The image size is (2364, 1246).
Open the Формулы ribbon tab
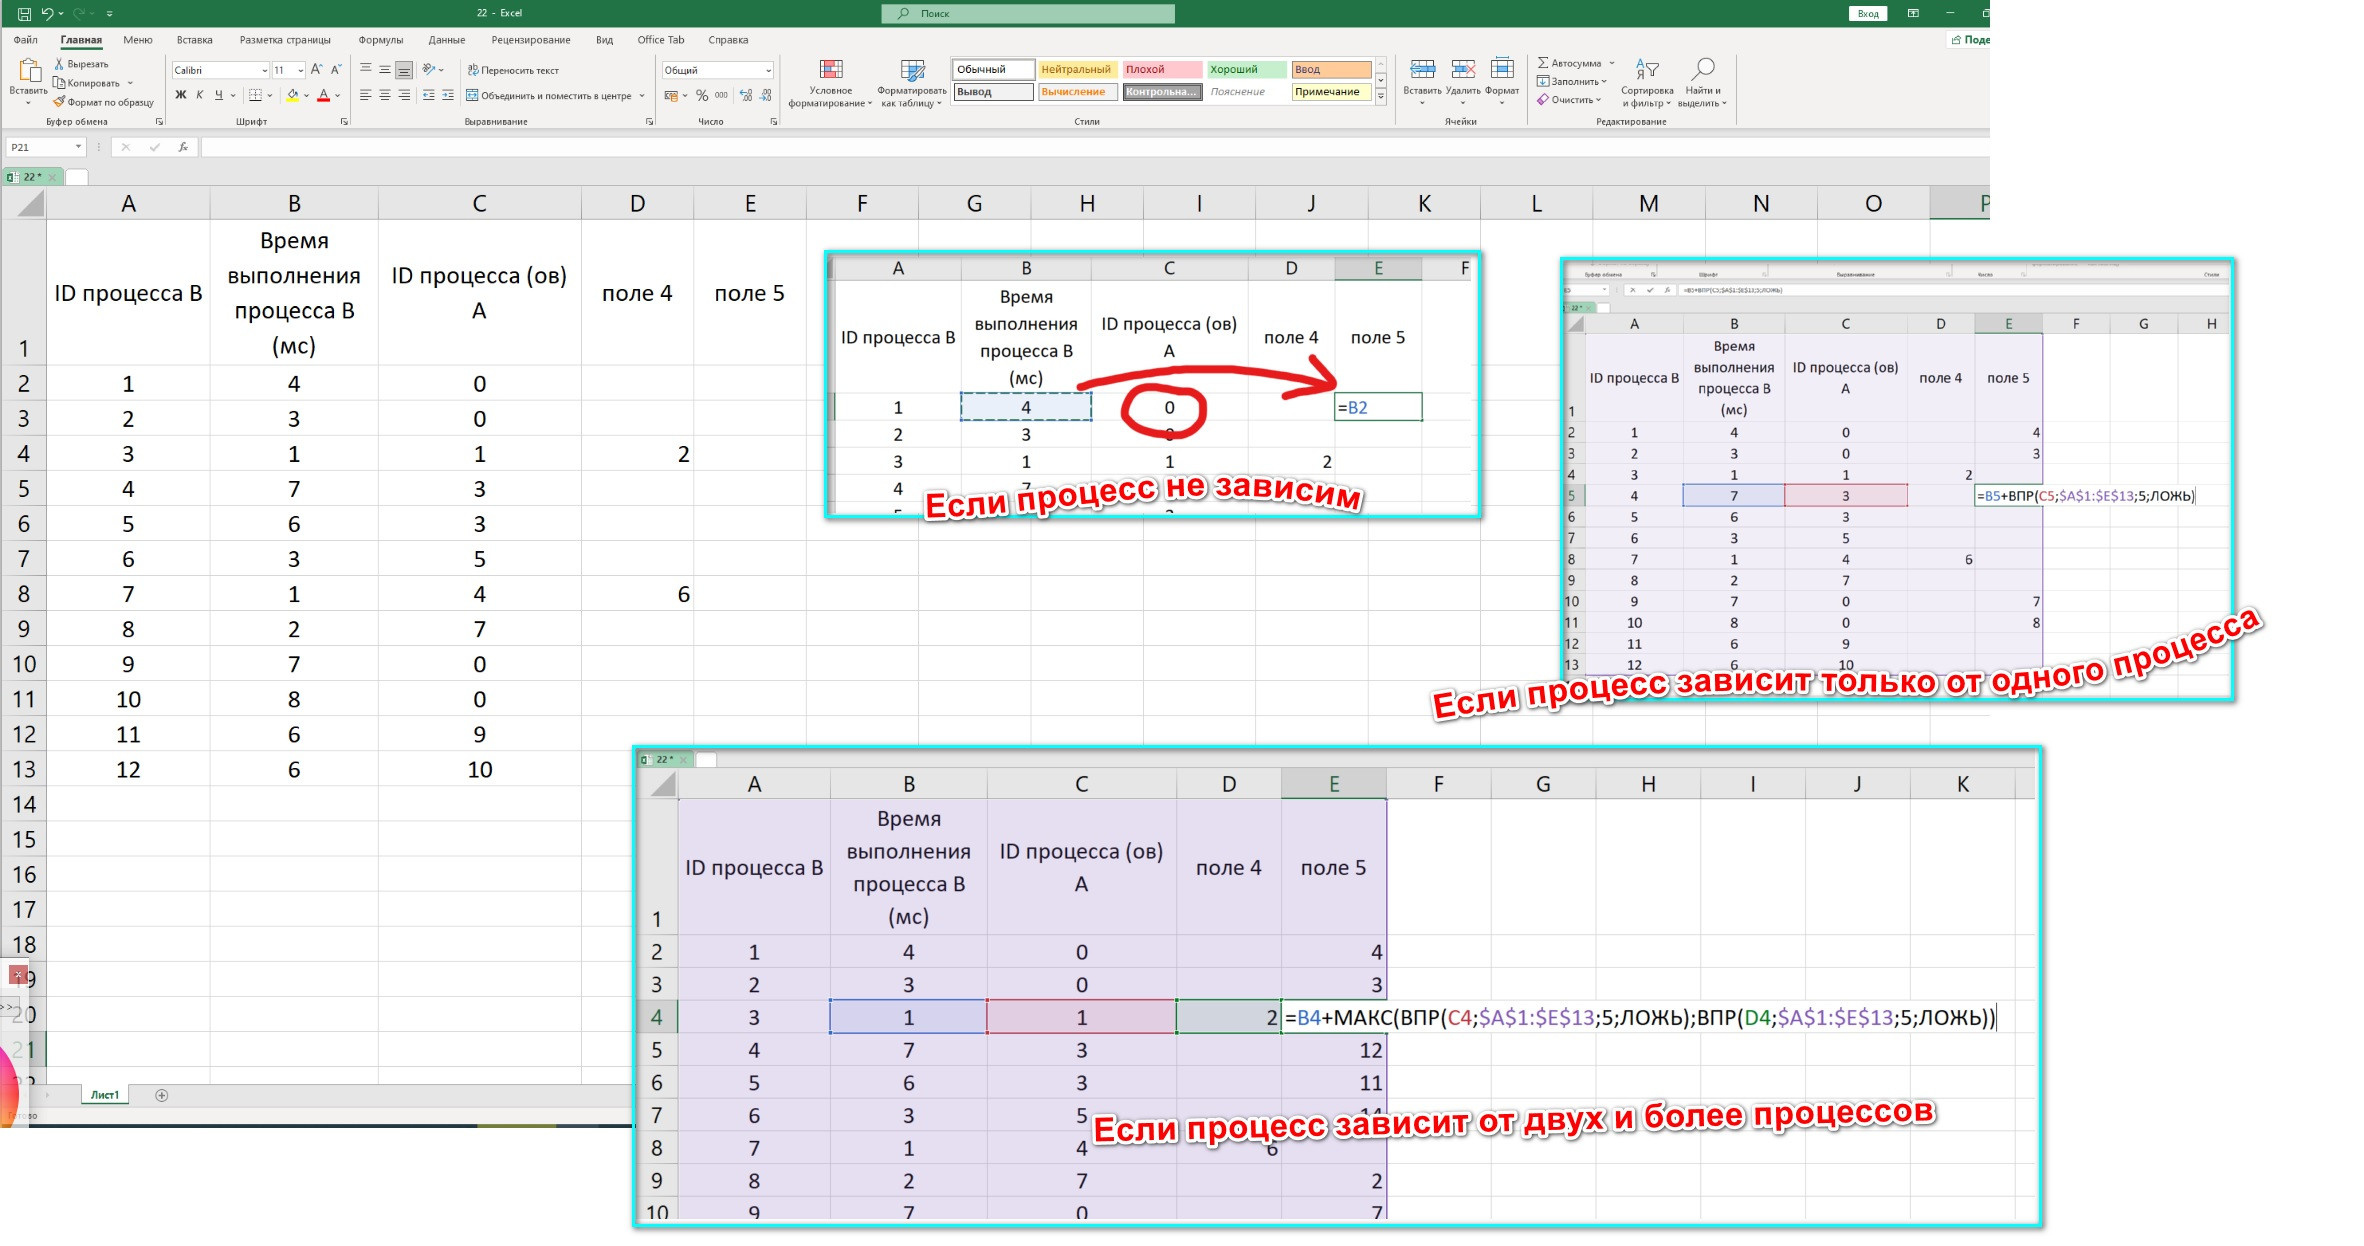pyautogui.click(x=380, y=40)
